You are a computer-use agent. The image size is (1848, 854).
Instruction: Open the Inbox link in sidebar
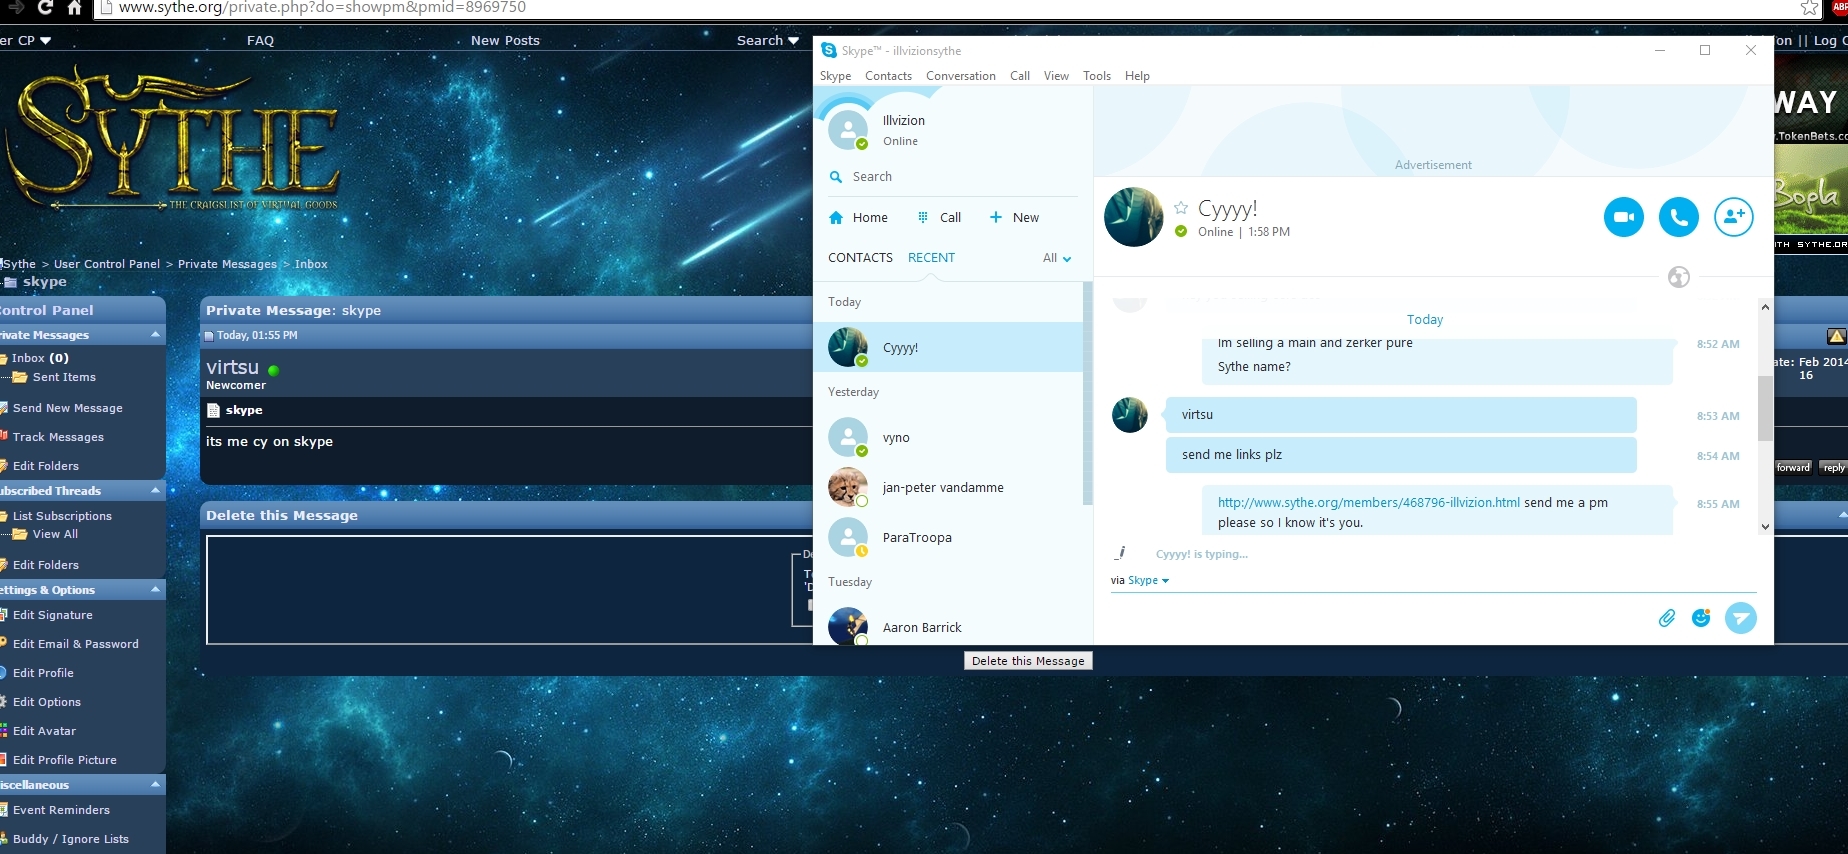point(28,358)
